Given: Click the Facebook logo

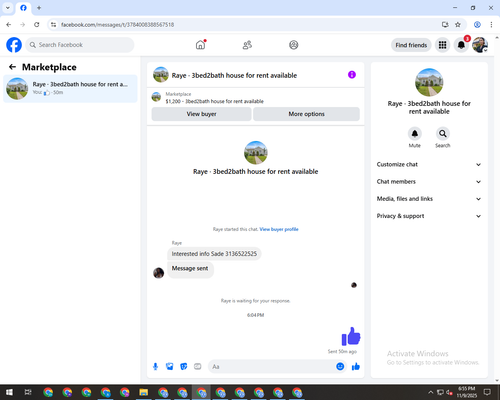Looking at the screenshot, I should pyautogui.click(x=14, y=45).
